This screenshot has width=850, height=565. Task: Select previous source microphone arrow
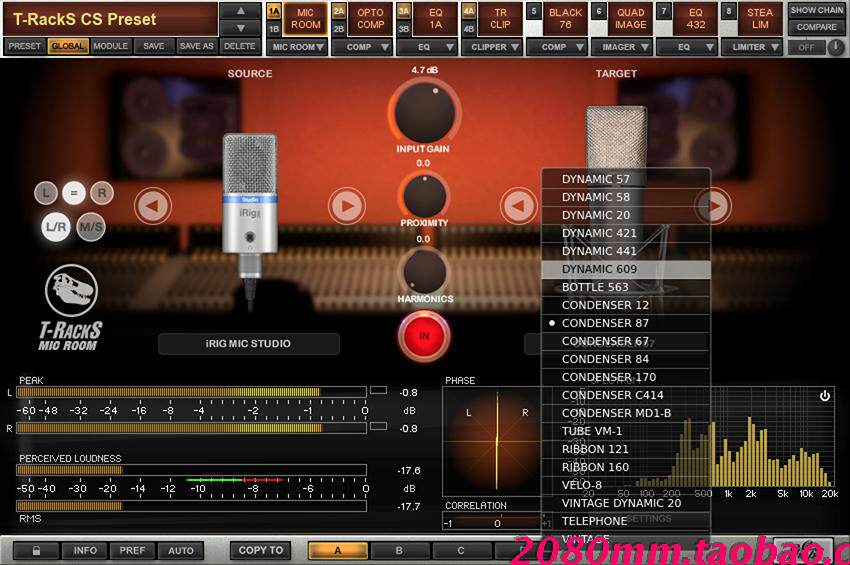[x=153, y=206]
